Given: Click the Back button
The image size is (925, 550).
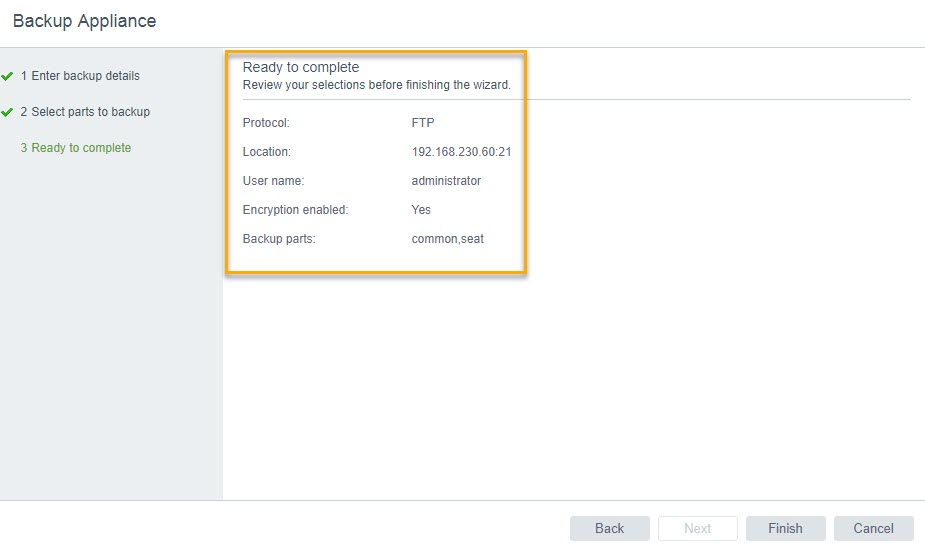Looking at the screenshot, I should point(609,528).
